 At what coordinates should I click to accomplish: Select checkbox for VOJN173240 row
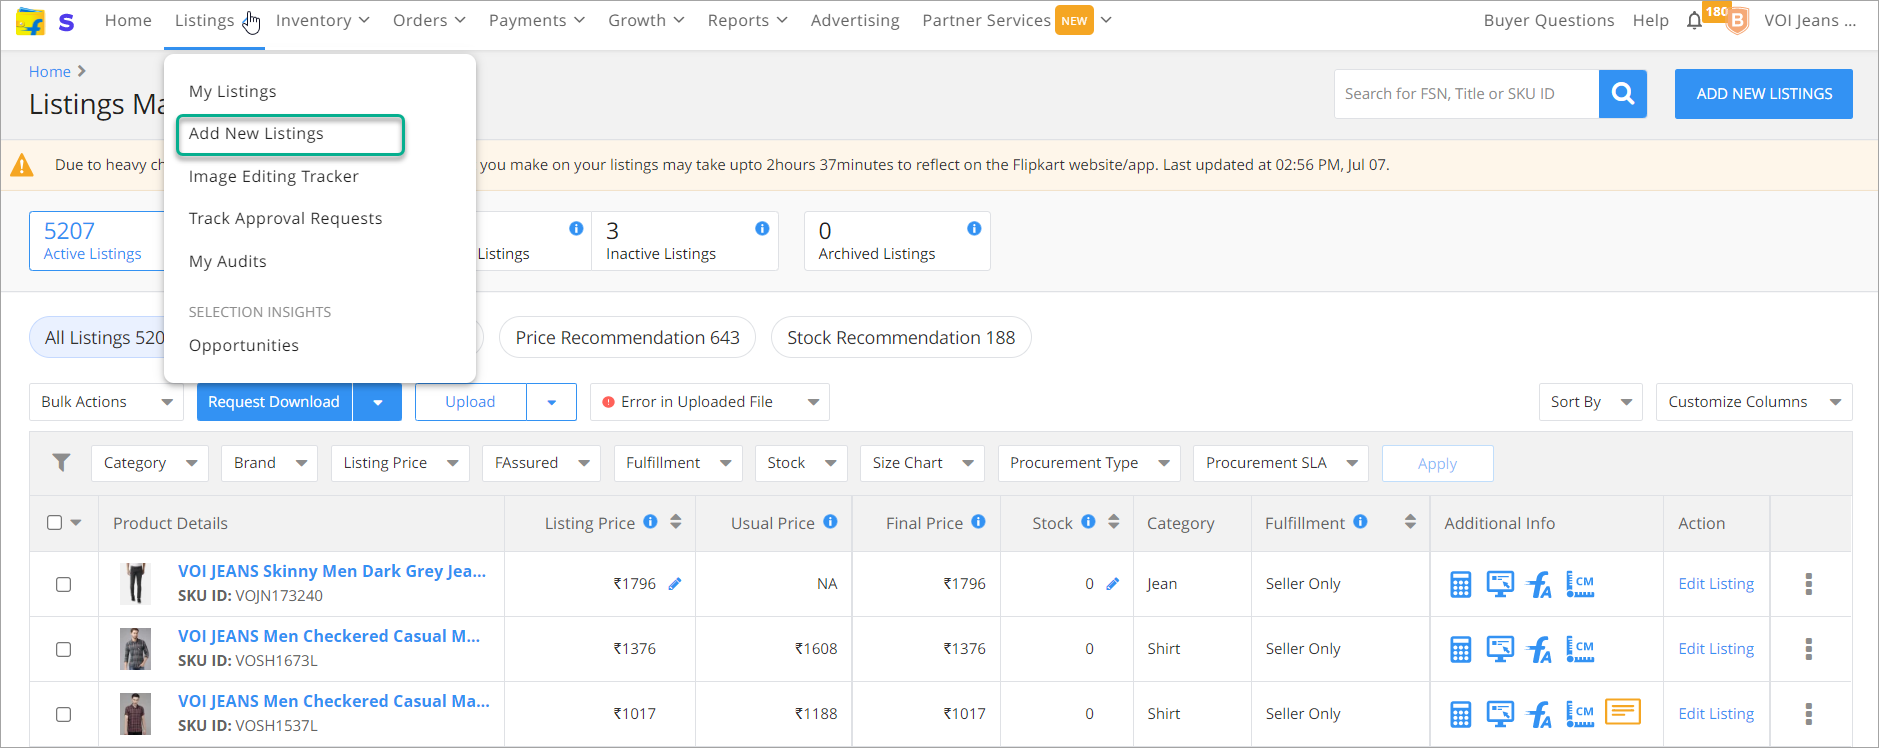tap(63, 584)
